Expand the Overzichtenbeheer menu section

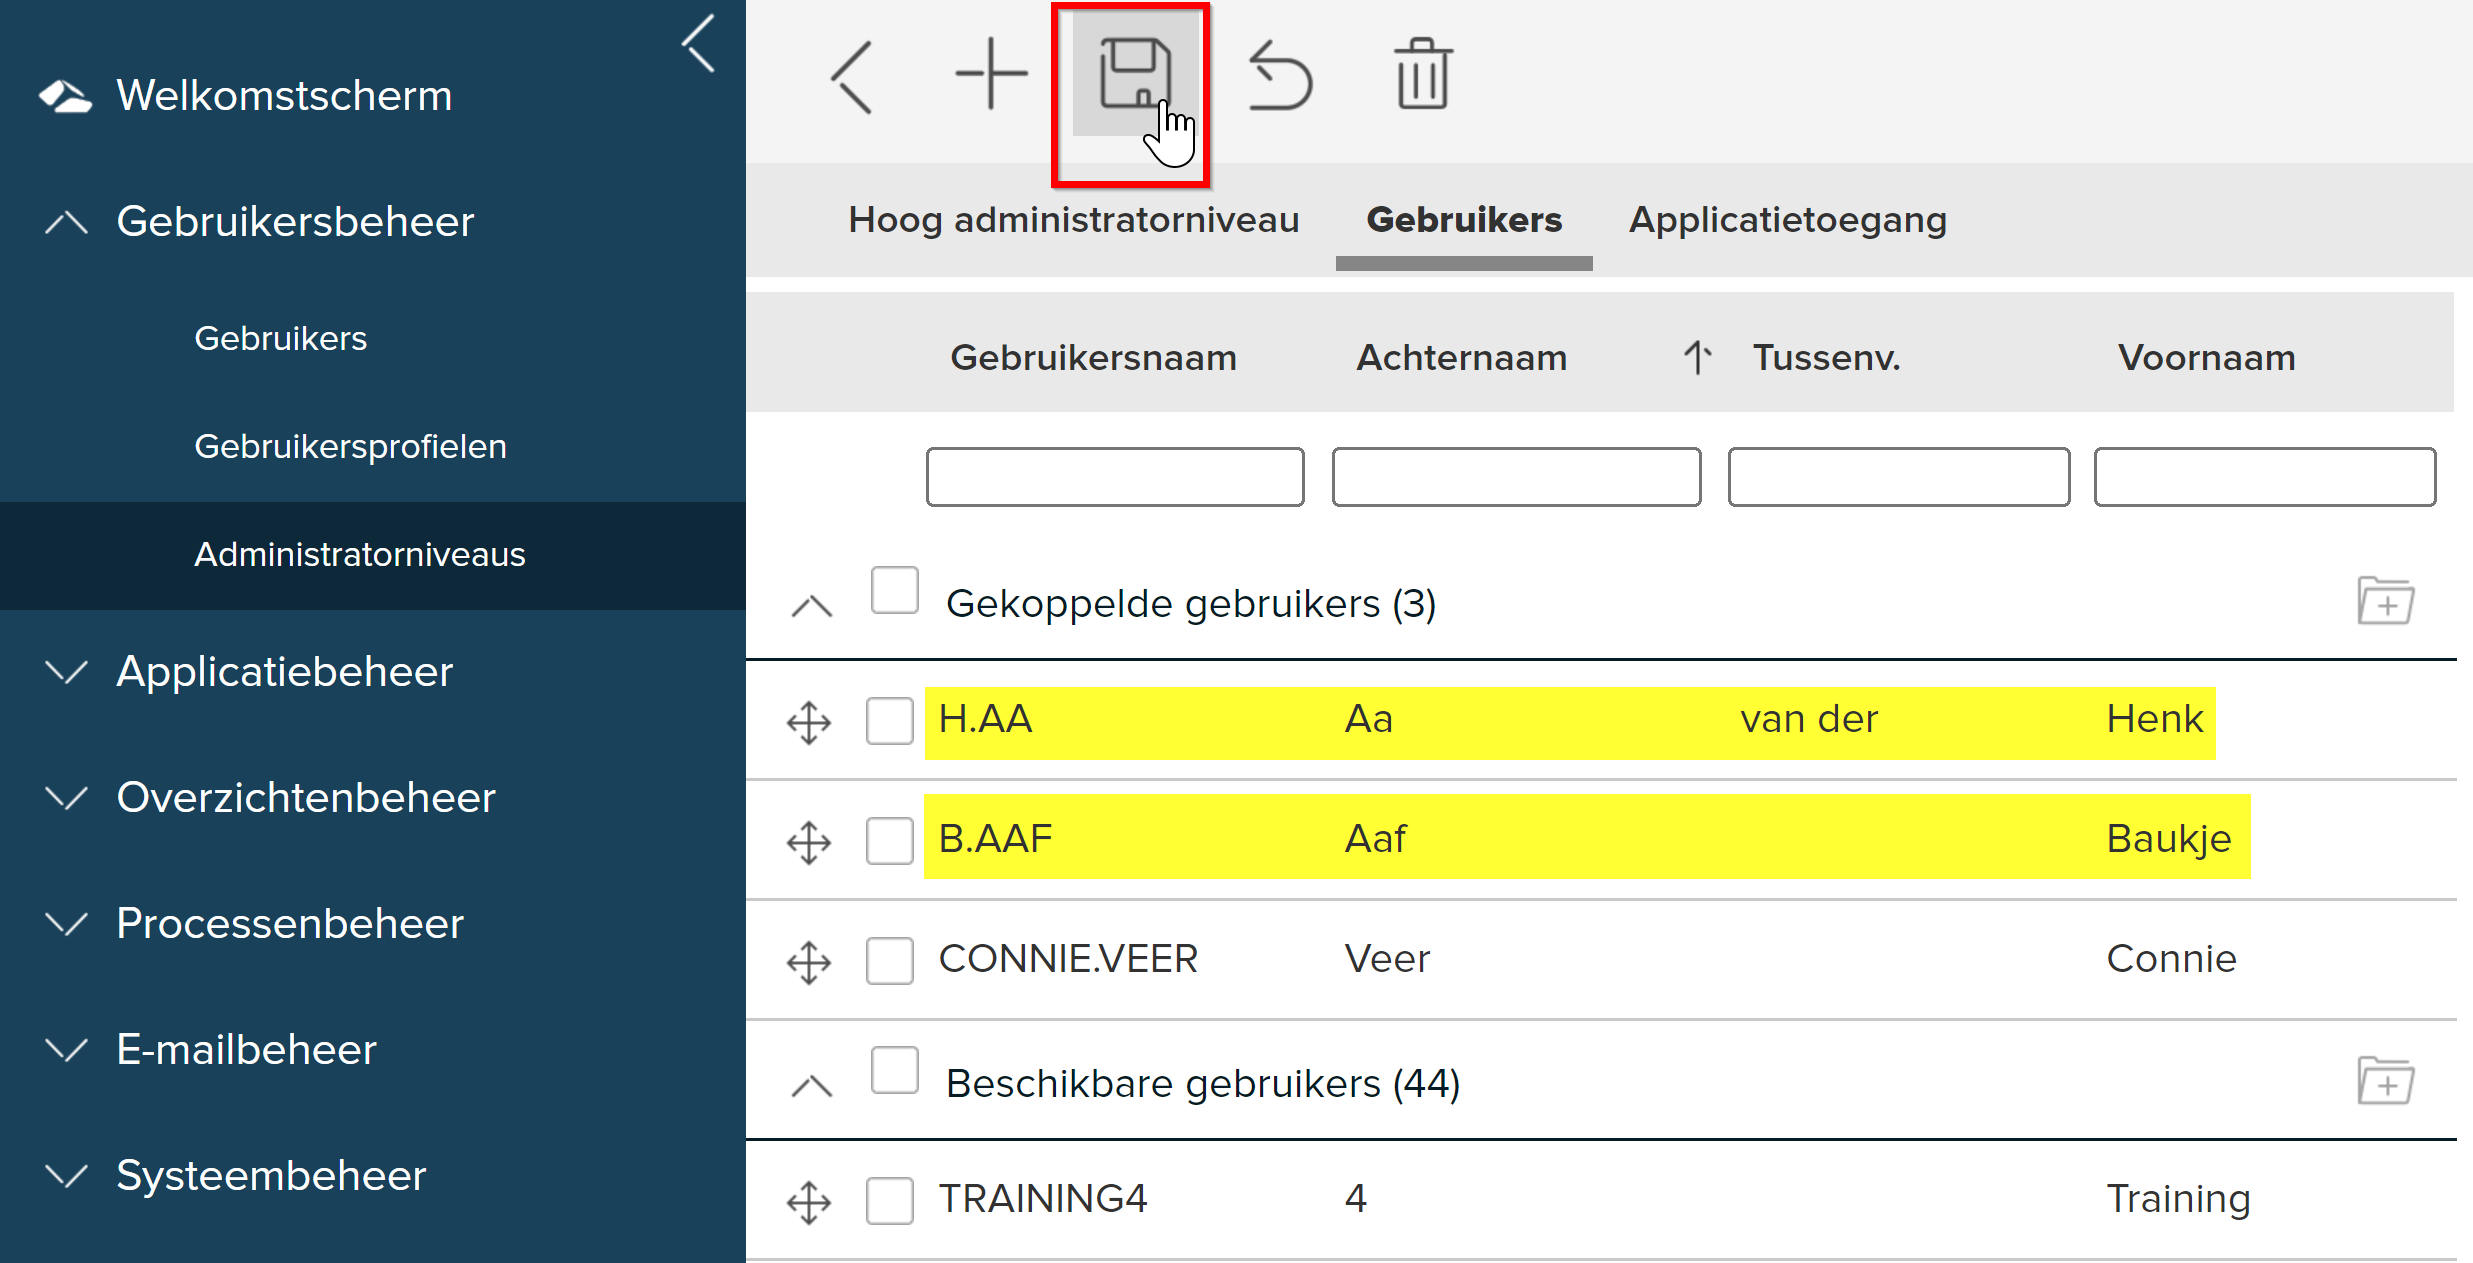[66, 798]
